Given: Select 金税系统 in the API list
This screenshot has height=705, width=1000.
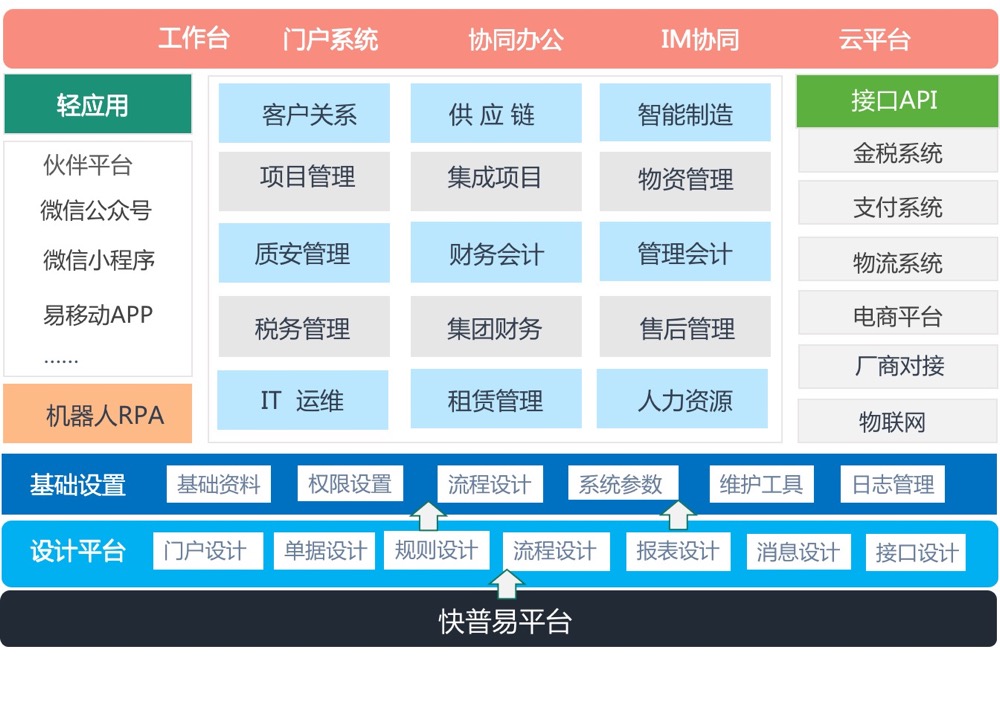Looking at the screenshot, I should [897, 153].
